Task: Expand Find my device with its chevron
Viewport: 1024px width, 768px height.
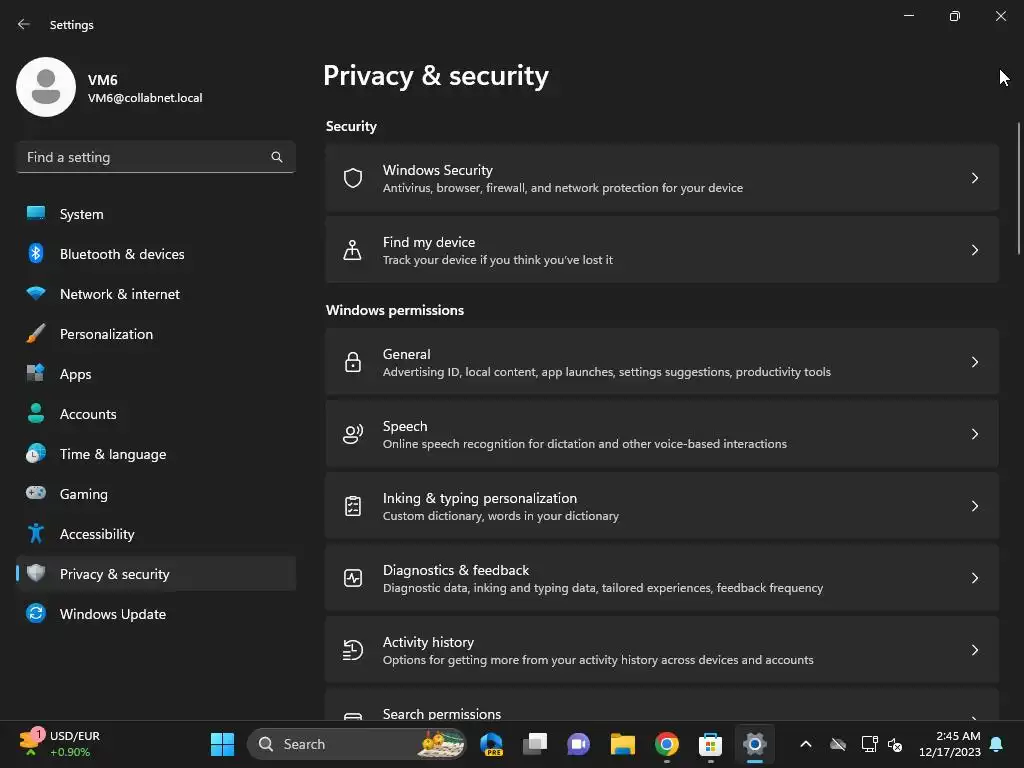Action: click(974, 249)
